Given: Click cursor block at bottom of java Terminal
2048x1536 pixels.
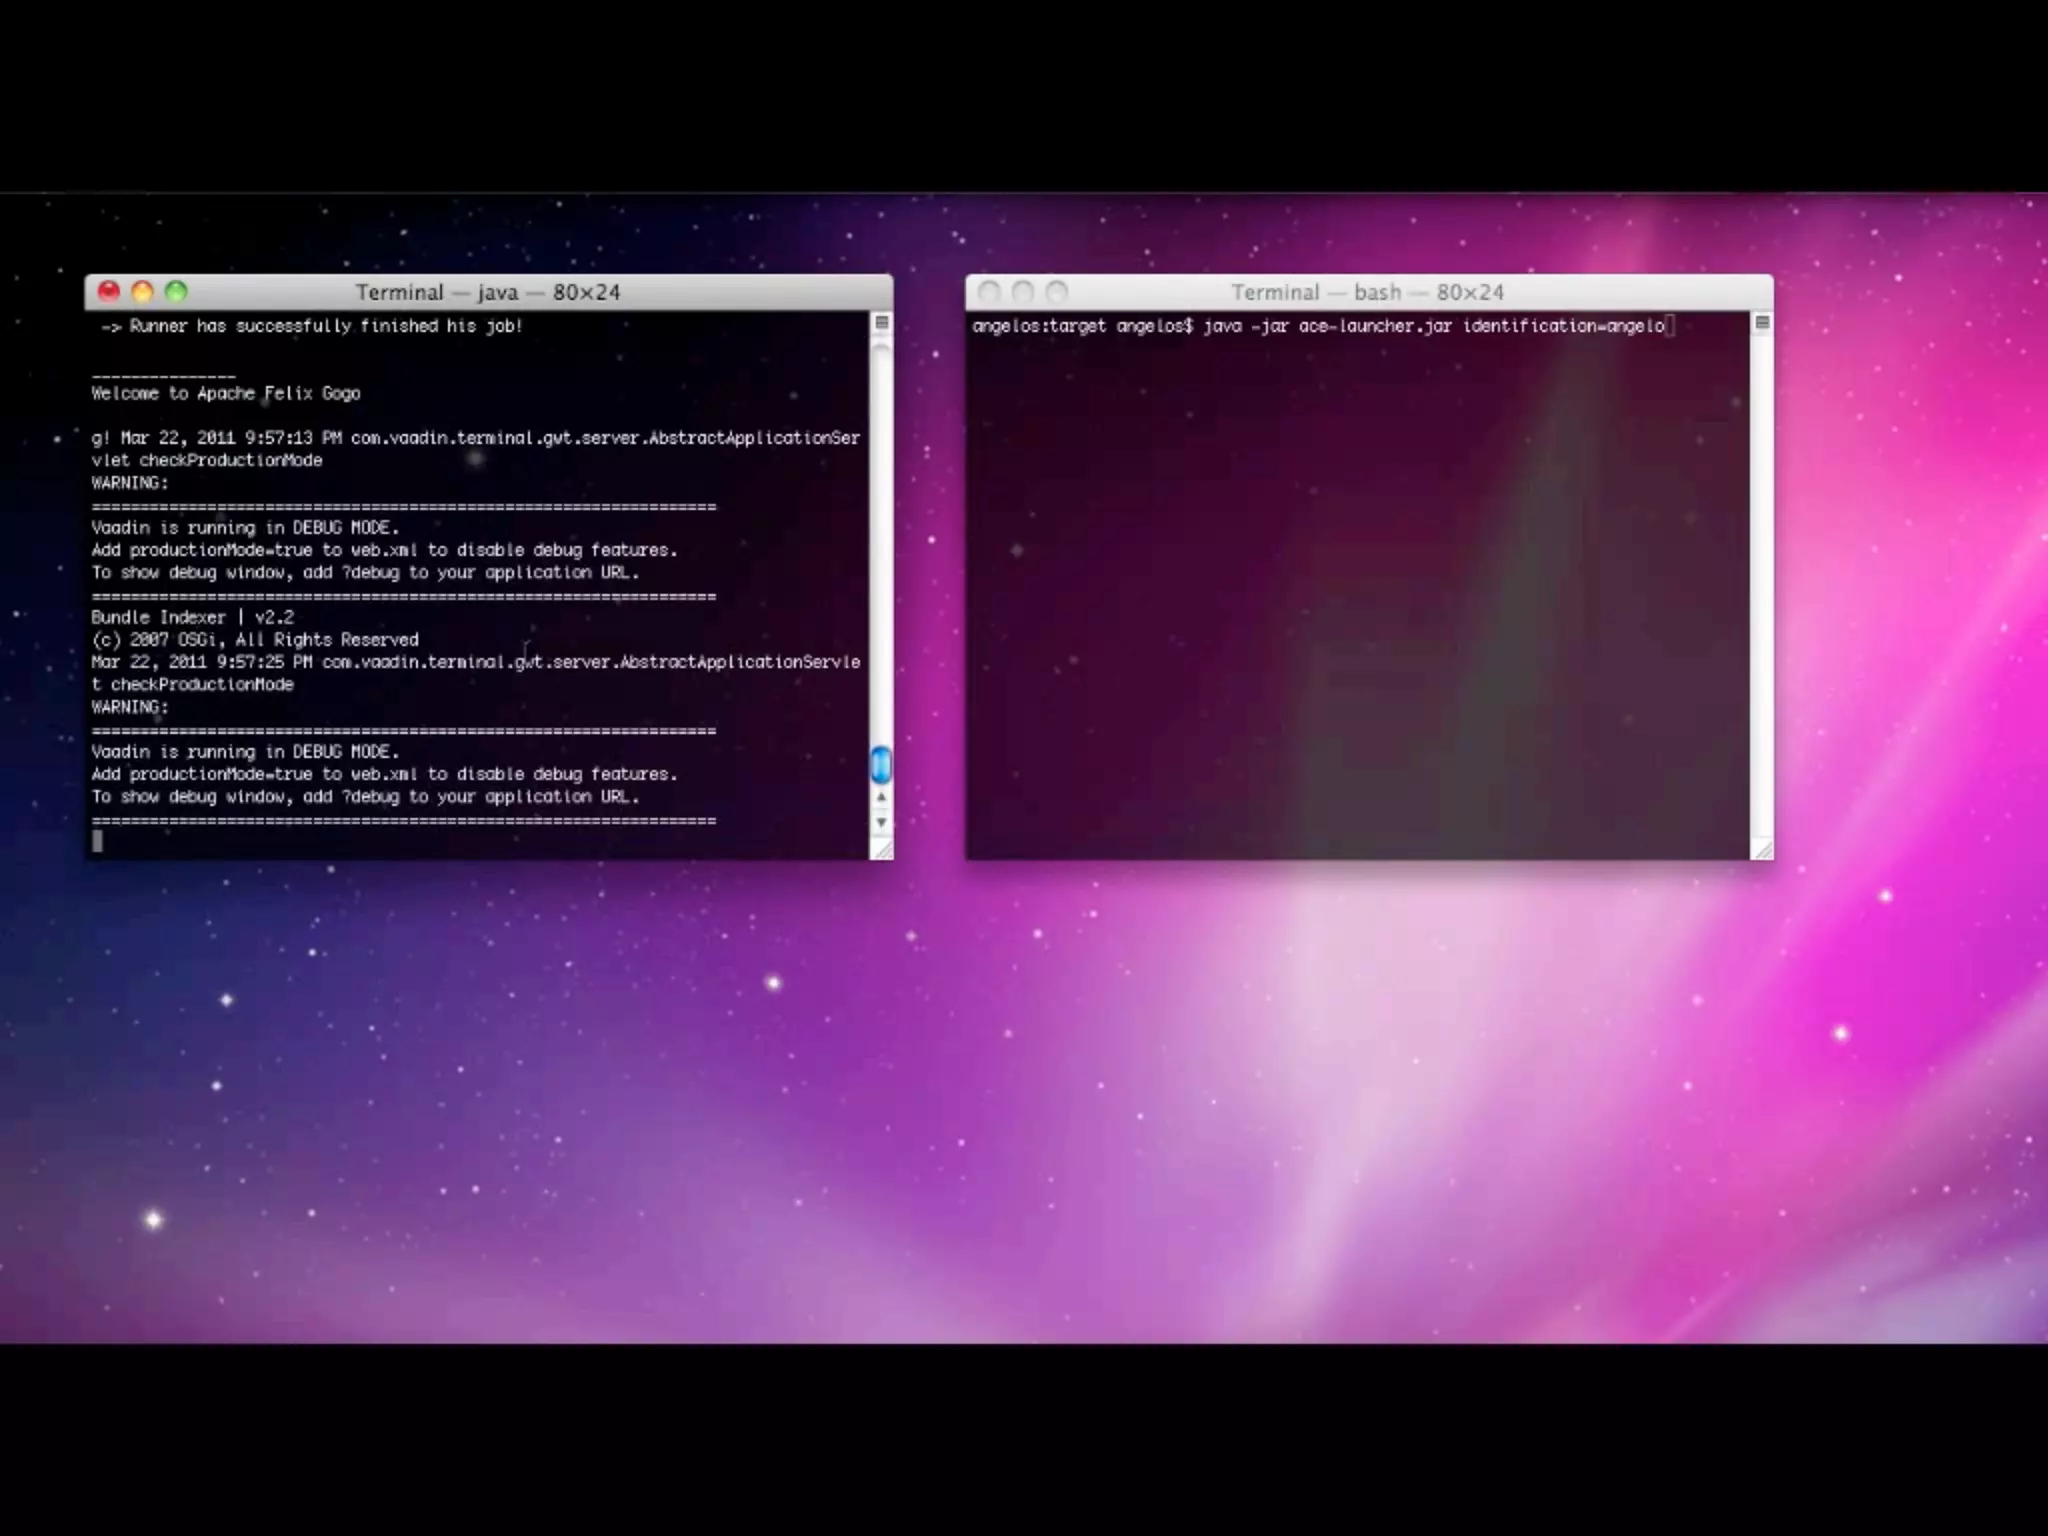Looking at the screenshot, I should click(97, 842).
